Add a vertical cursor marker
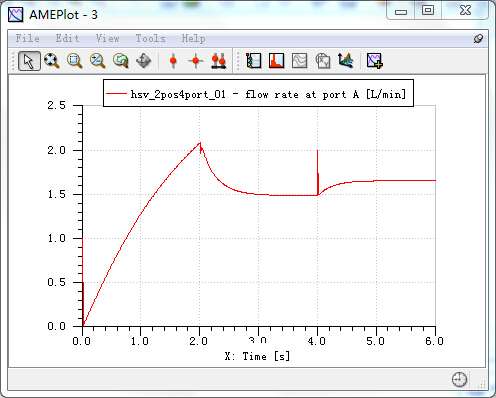496x398 pixels. coord(173,61)
